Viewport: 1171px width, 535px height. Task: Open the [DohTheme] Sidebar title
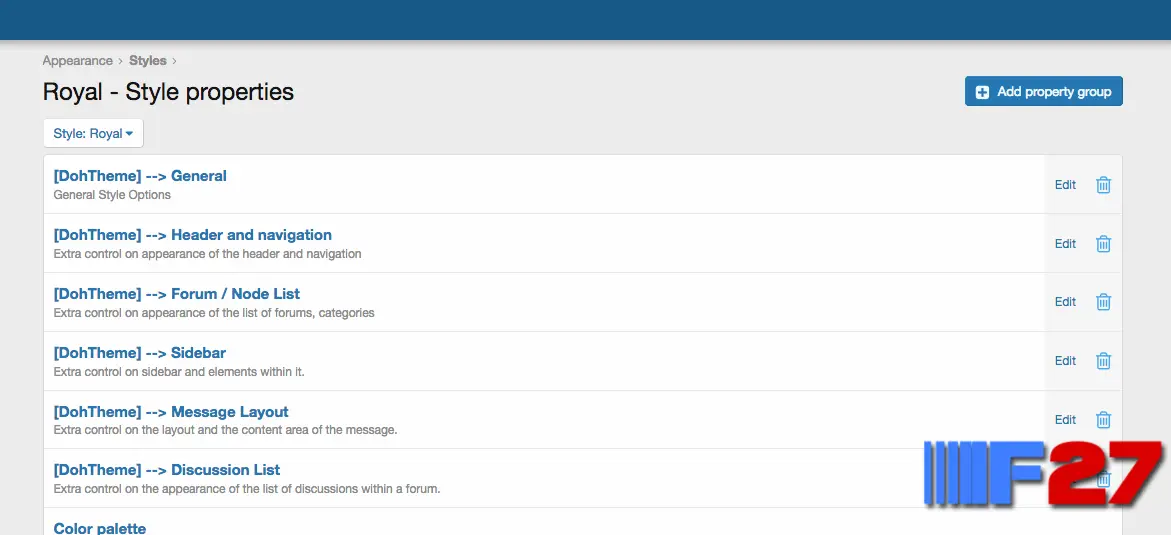139,353
